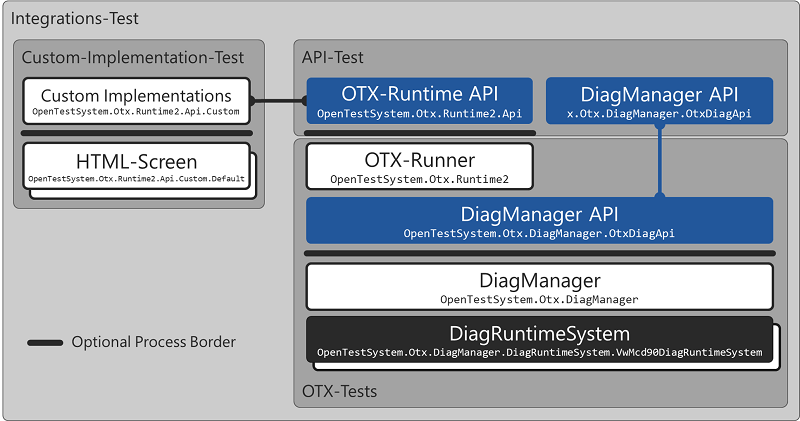The image size is (800, 421).
Task: Click the OTX-Runner box
Action: (420, 166)
